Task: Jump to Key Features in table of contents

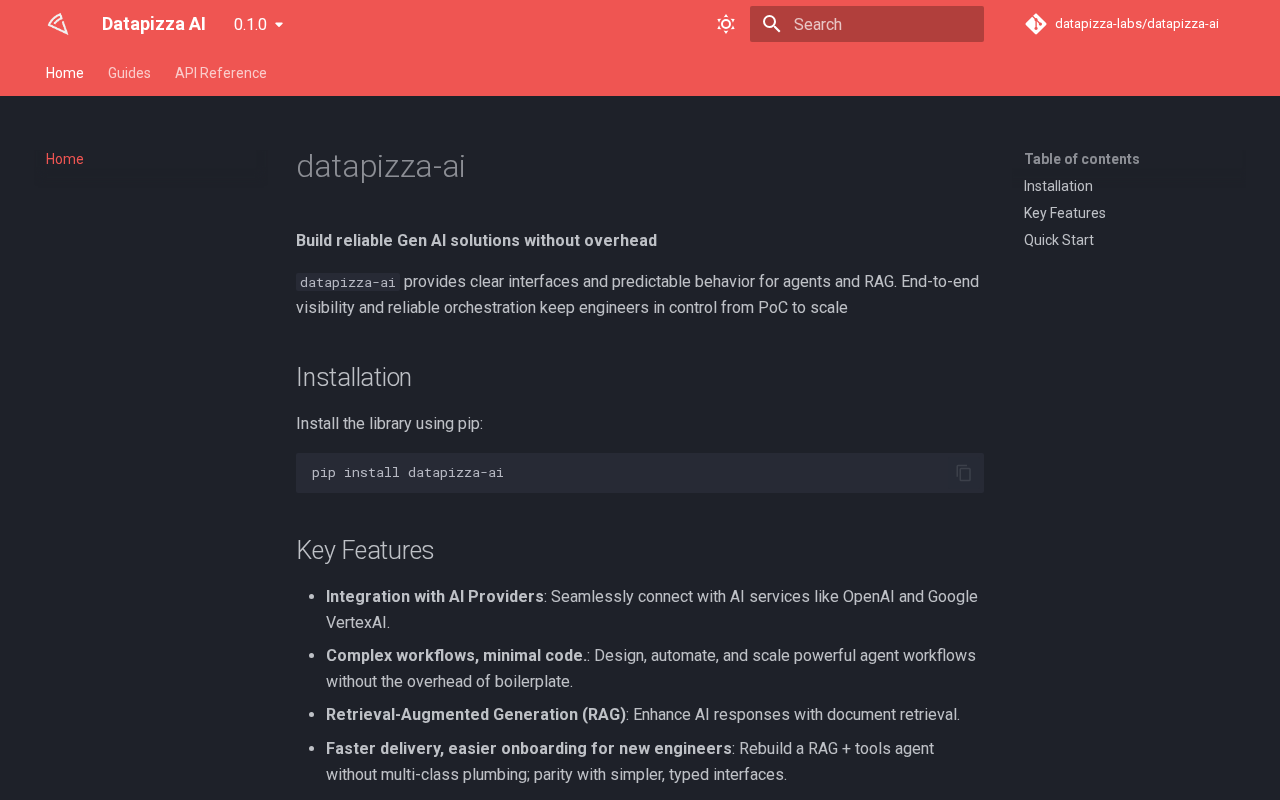Action: click(x=1065, y=213)
